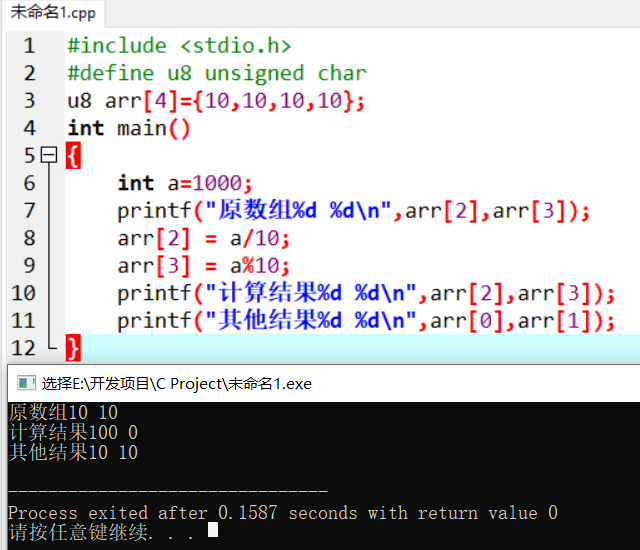Click the int a=1000 statement

coord(185,184)
